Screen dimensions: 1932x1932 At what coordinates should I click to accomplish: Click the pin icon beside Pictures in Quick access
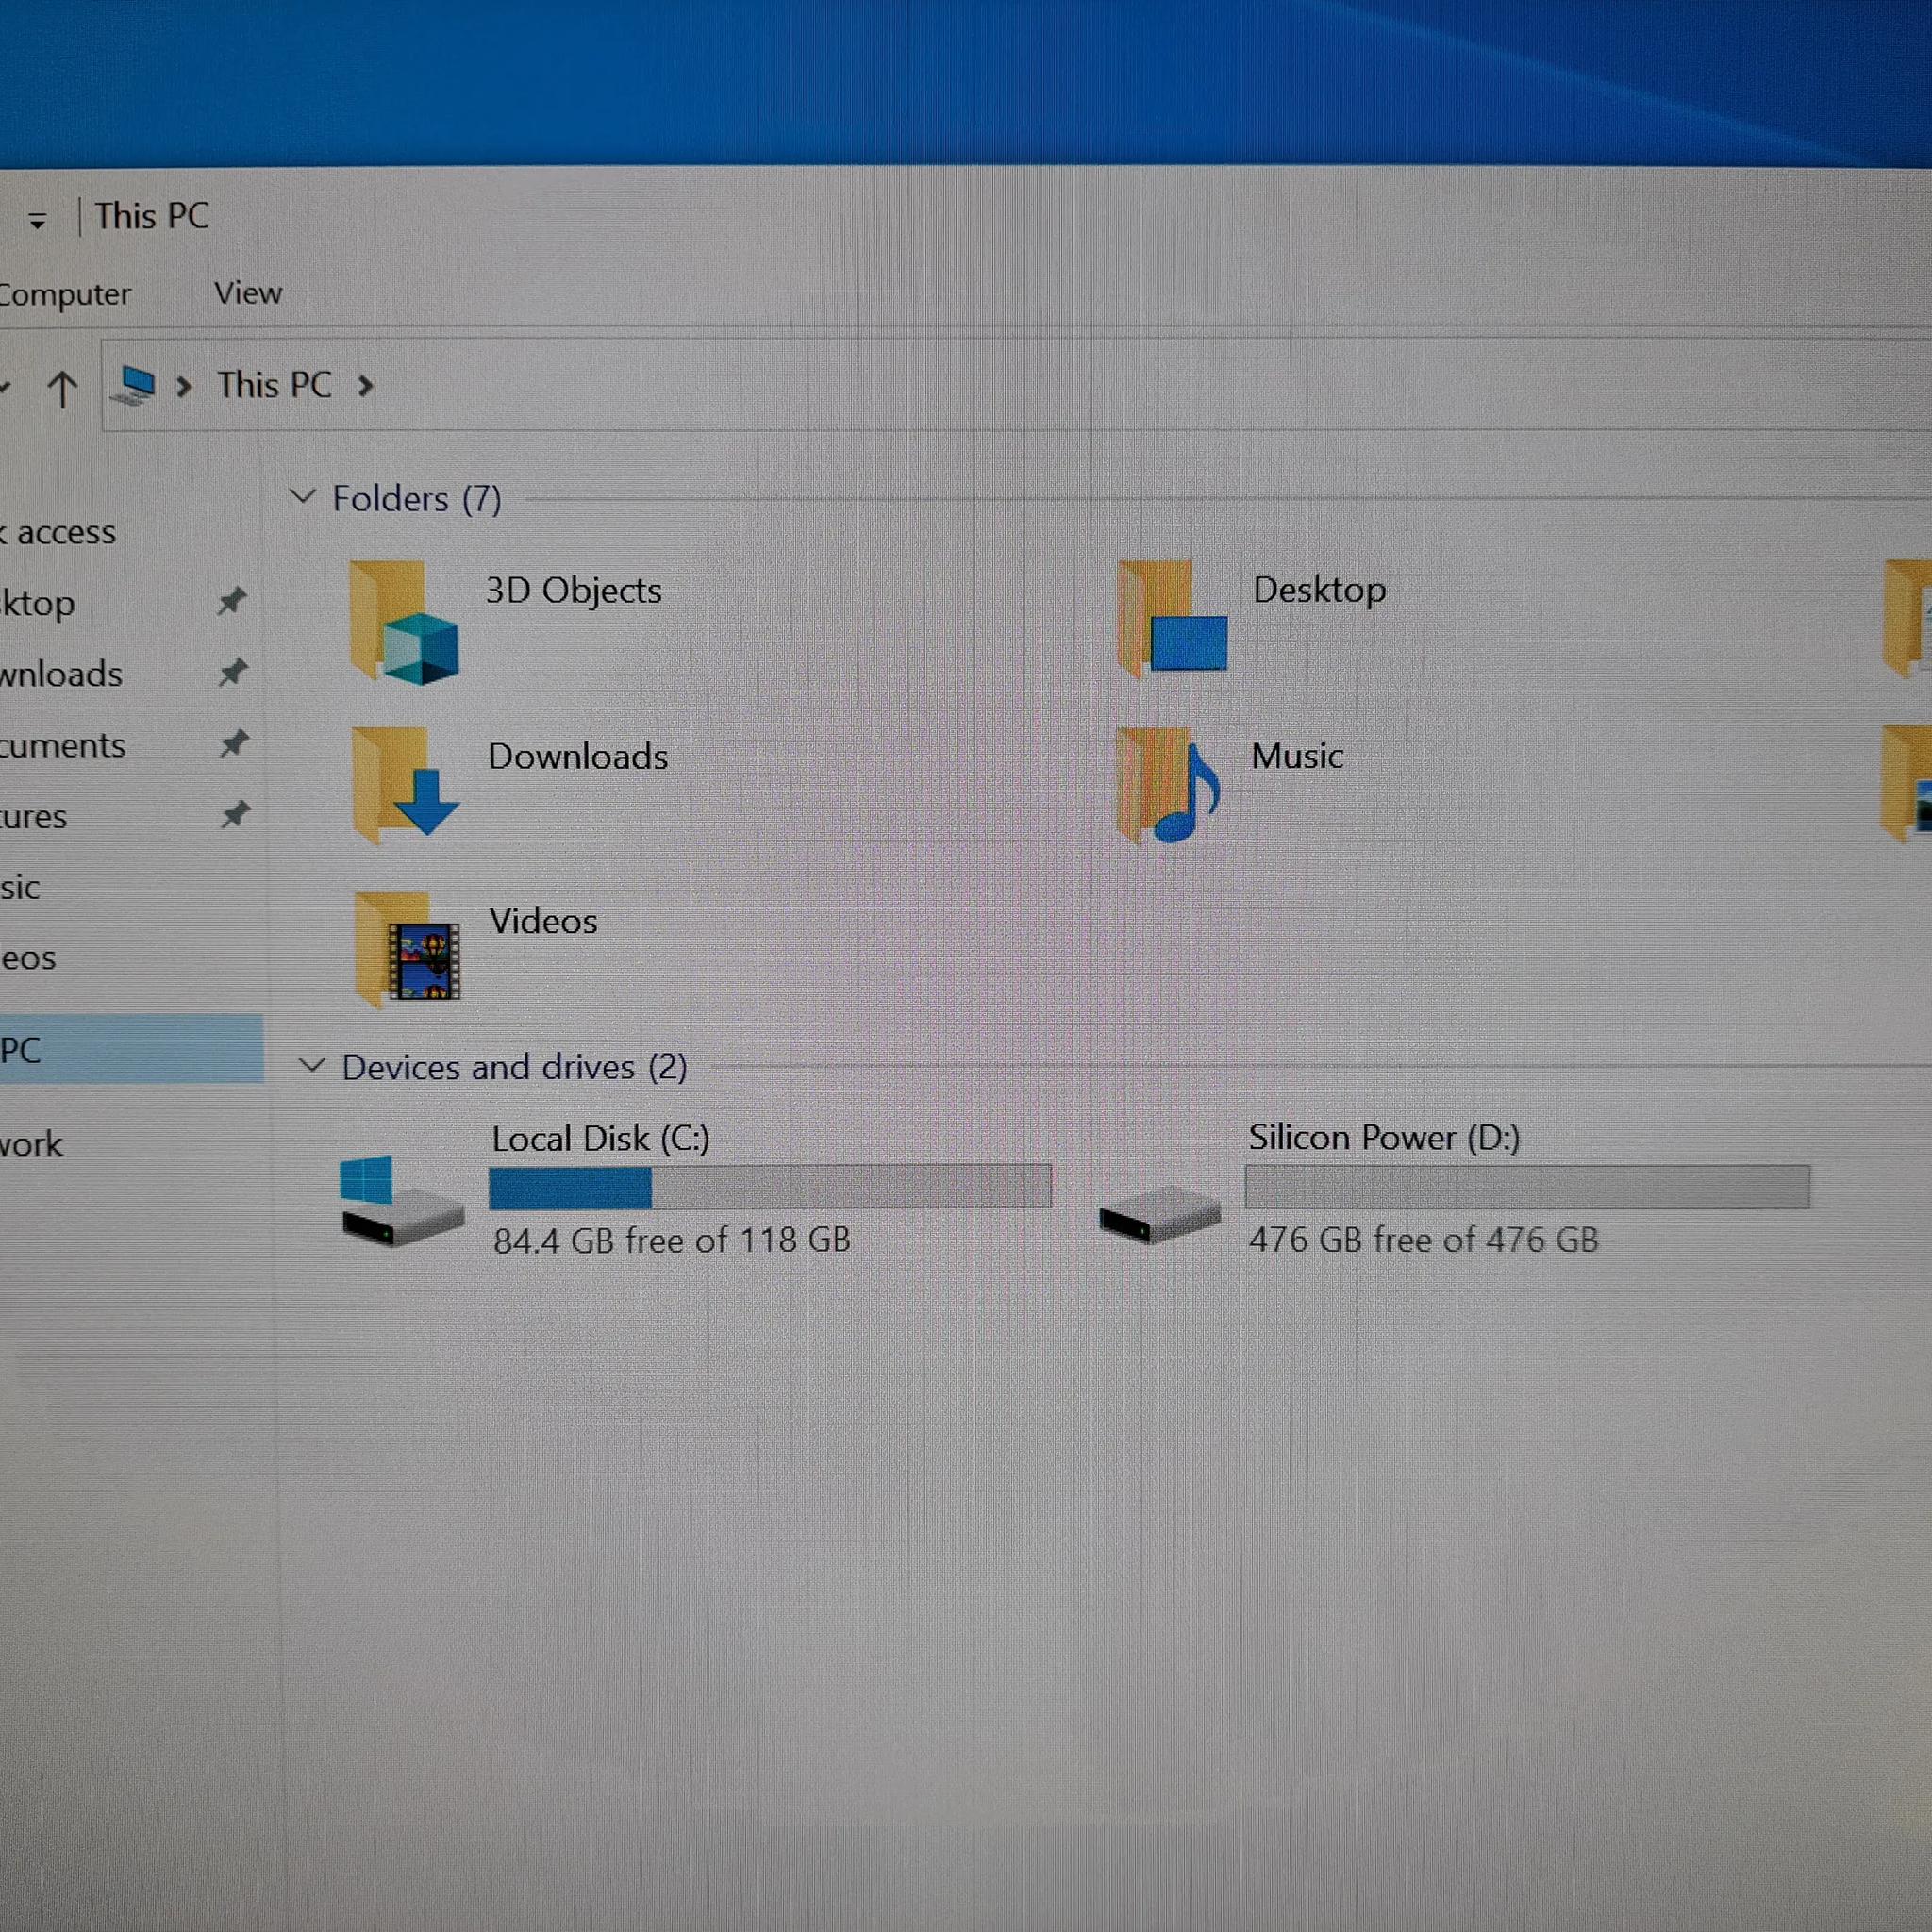[235, 815]
